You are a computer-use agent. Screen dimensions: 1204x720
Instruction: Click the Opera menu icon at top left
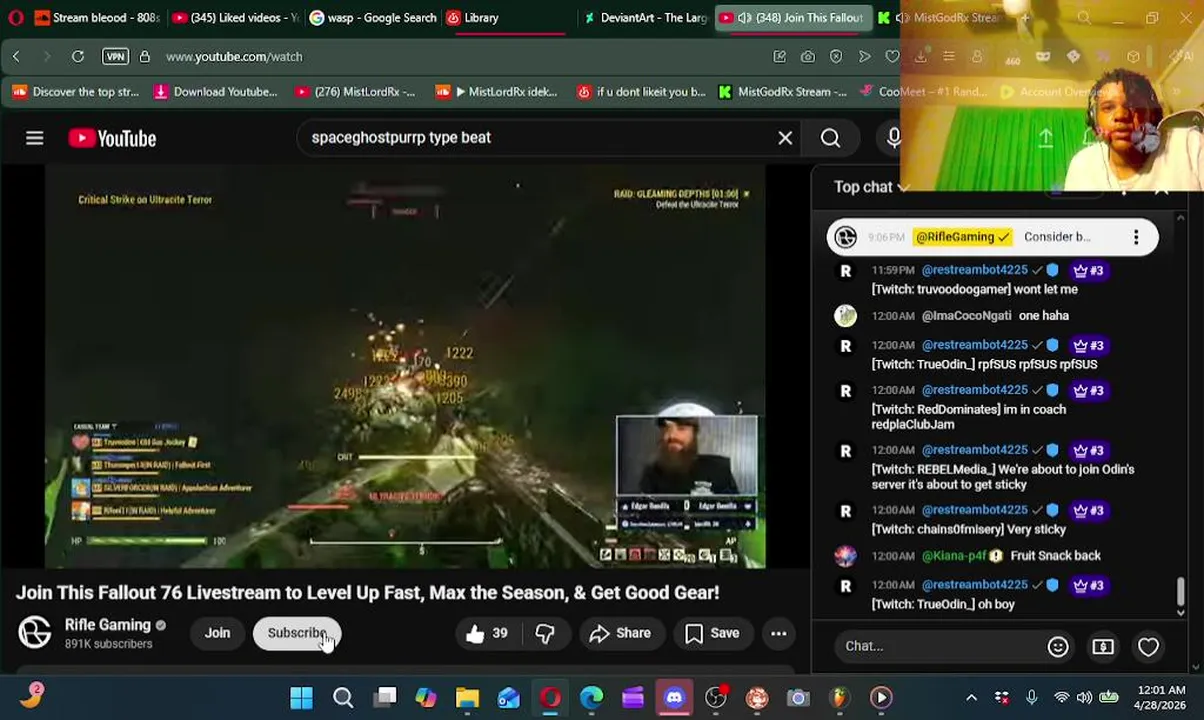(x=15, y=18)
